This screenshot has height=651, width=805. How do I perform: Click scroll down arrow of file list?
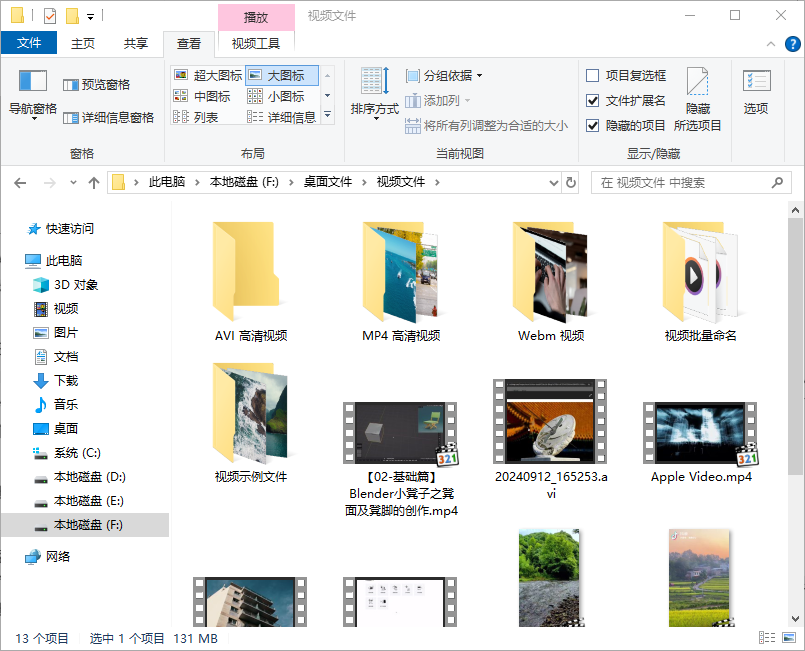795,619
